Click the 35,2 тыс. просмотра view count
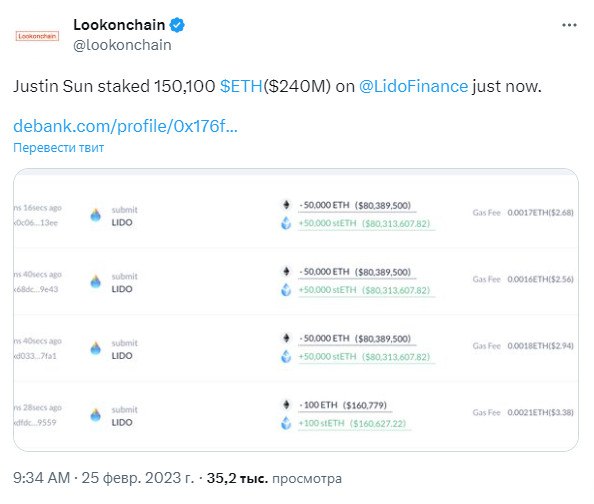The image size is (594, 504). 274,478
